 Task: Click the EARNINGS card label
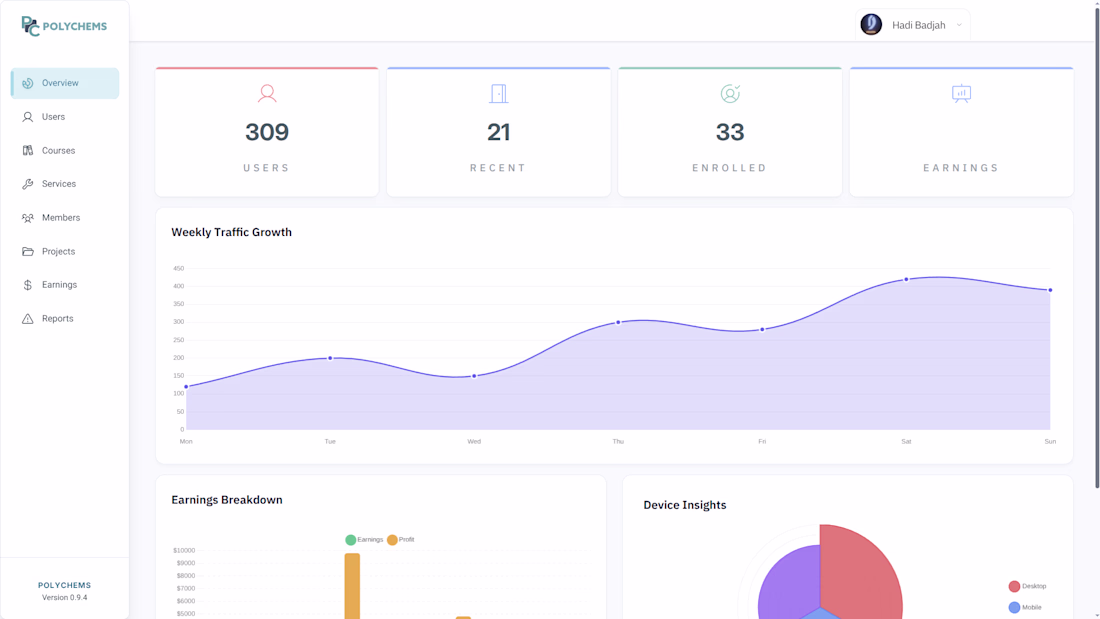[x=961, y=168]
